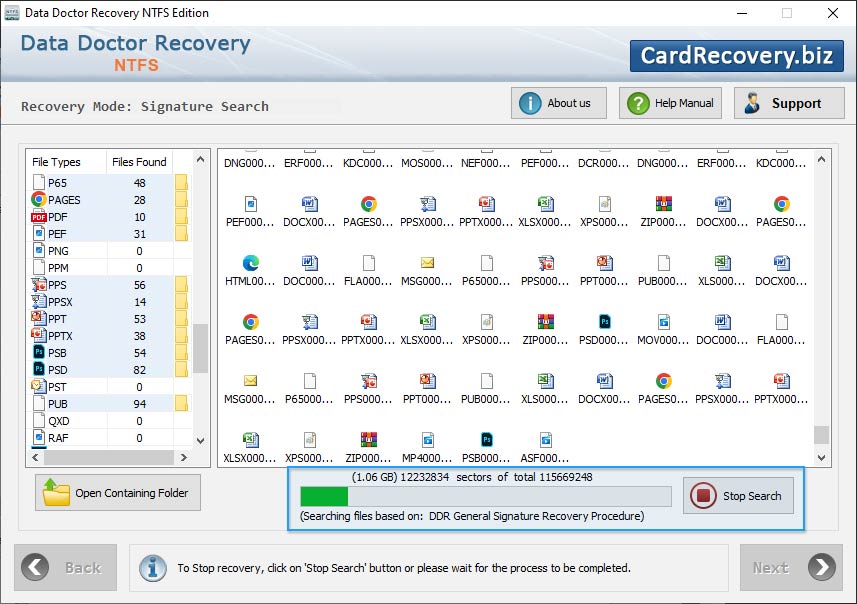857x604 pixels.
Task: Select the NEF000... recovered file label
Action: [486, 163]
